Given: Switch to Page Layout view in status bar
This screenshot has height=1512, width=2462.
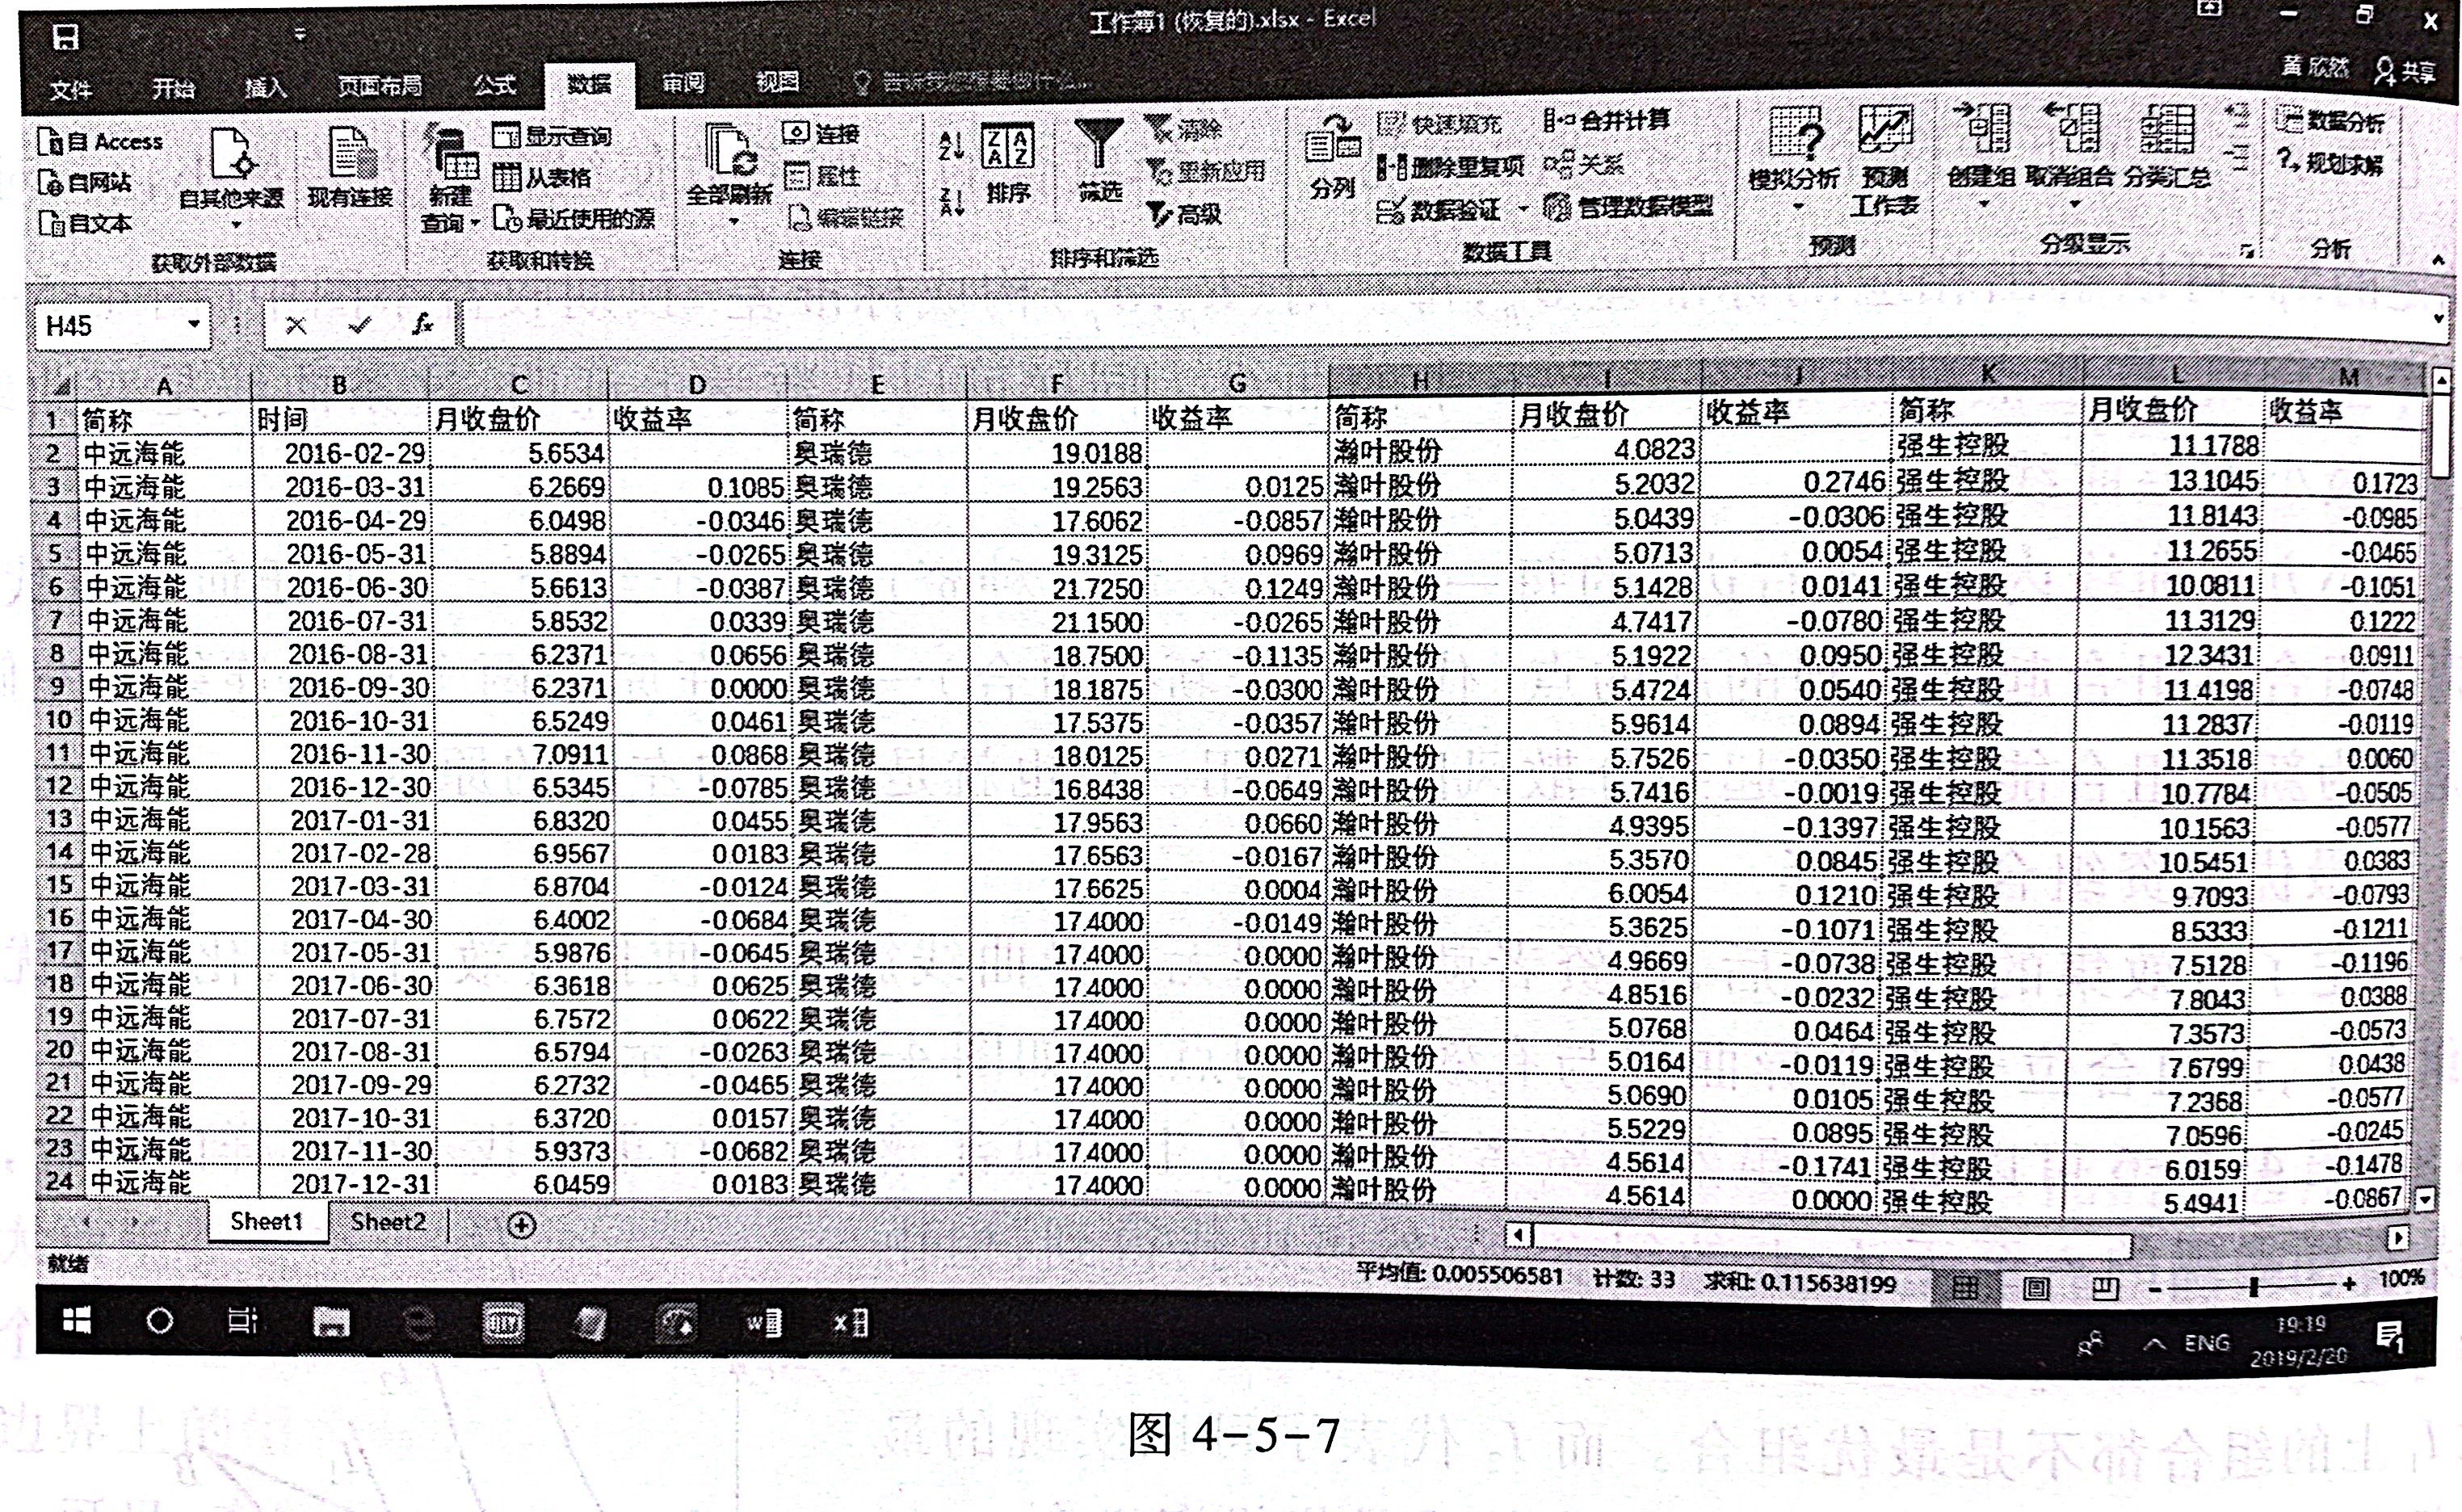Looking at the screenshot, I should pos(2035,1287).
